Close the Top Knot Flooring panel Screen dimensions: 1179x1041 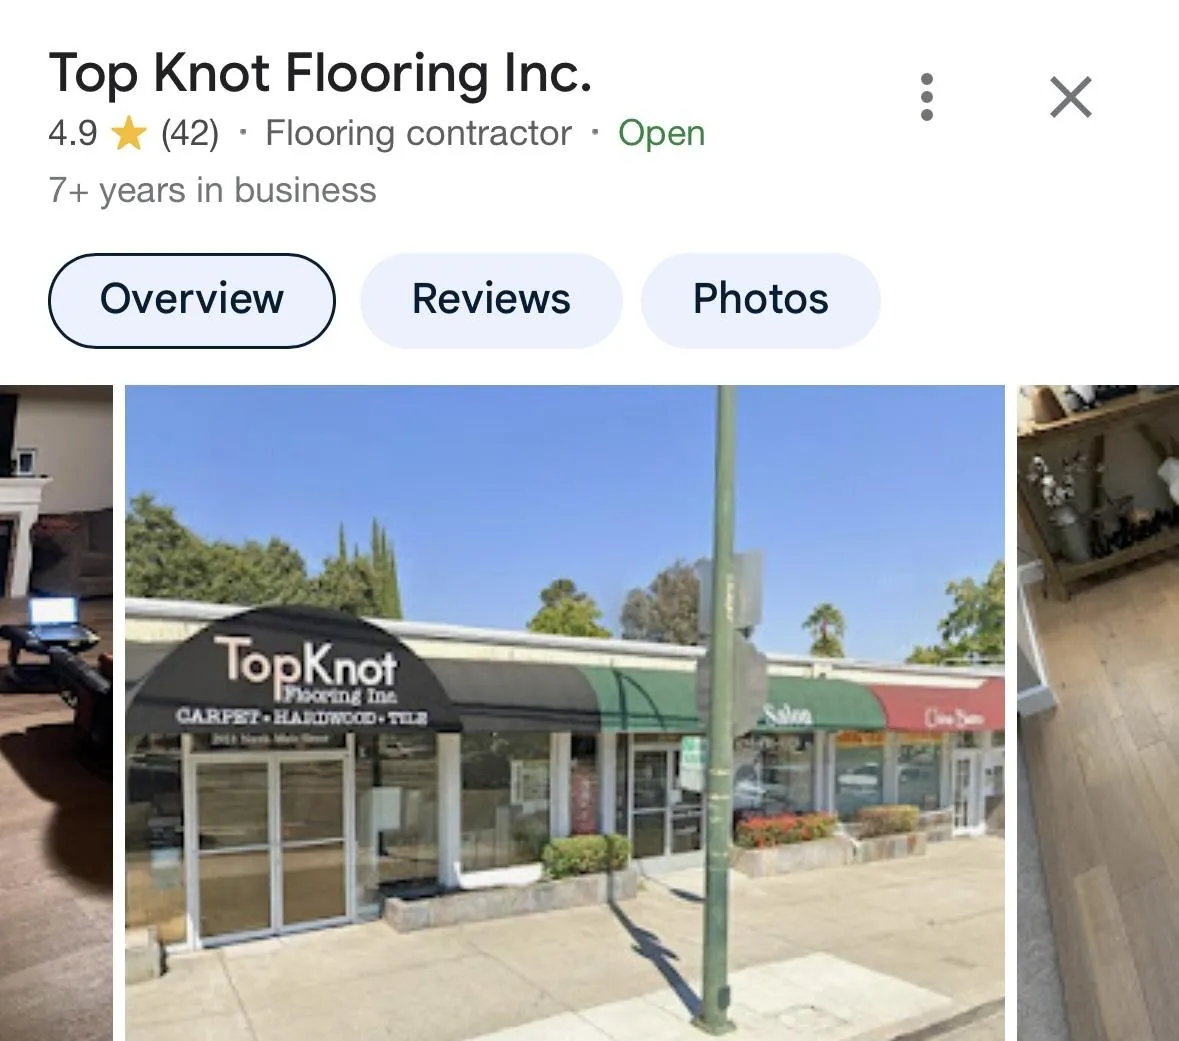coord(1071,97)
